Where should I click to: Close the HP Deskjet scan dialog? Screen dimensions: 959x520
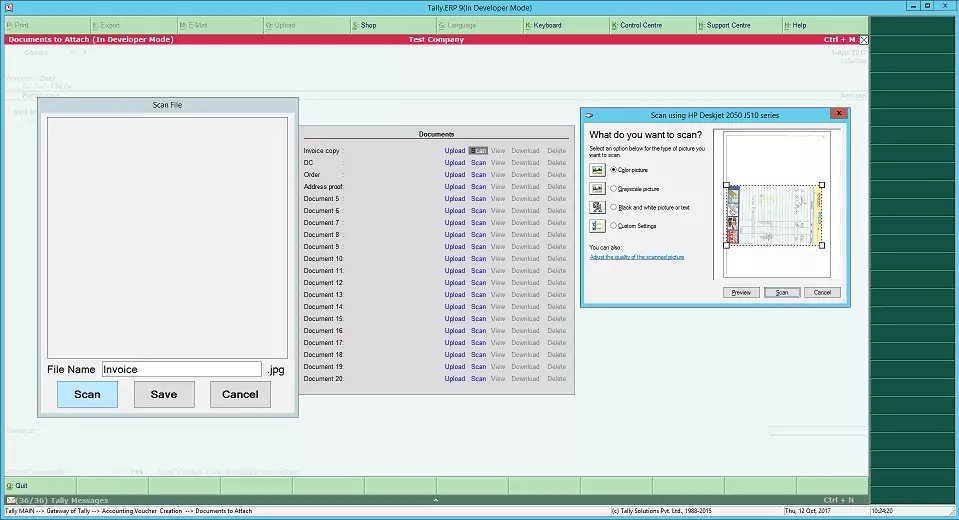point(839,113)
